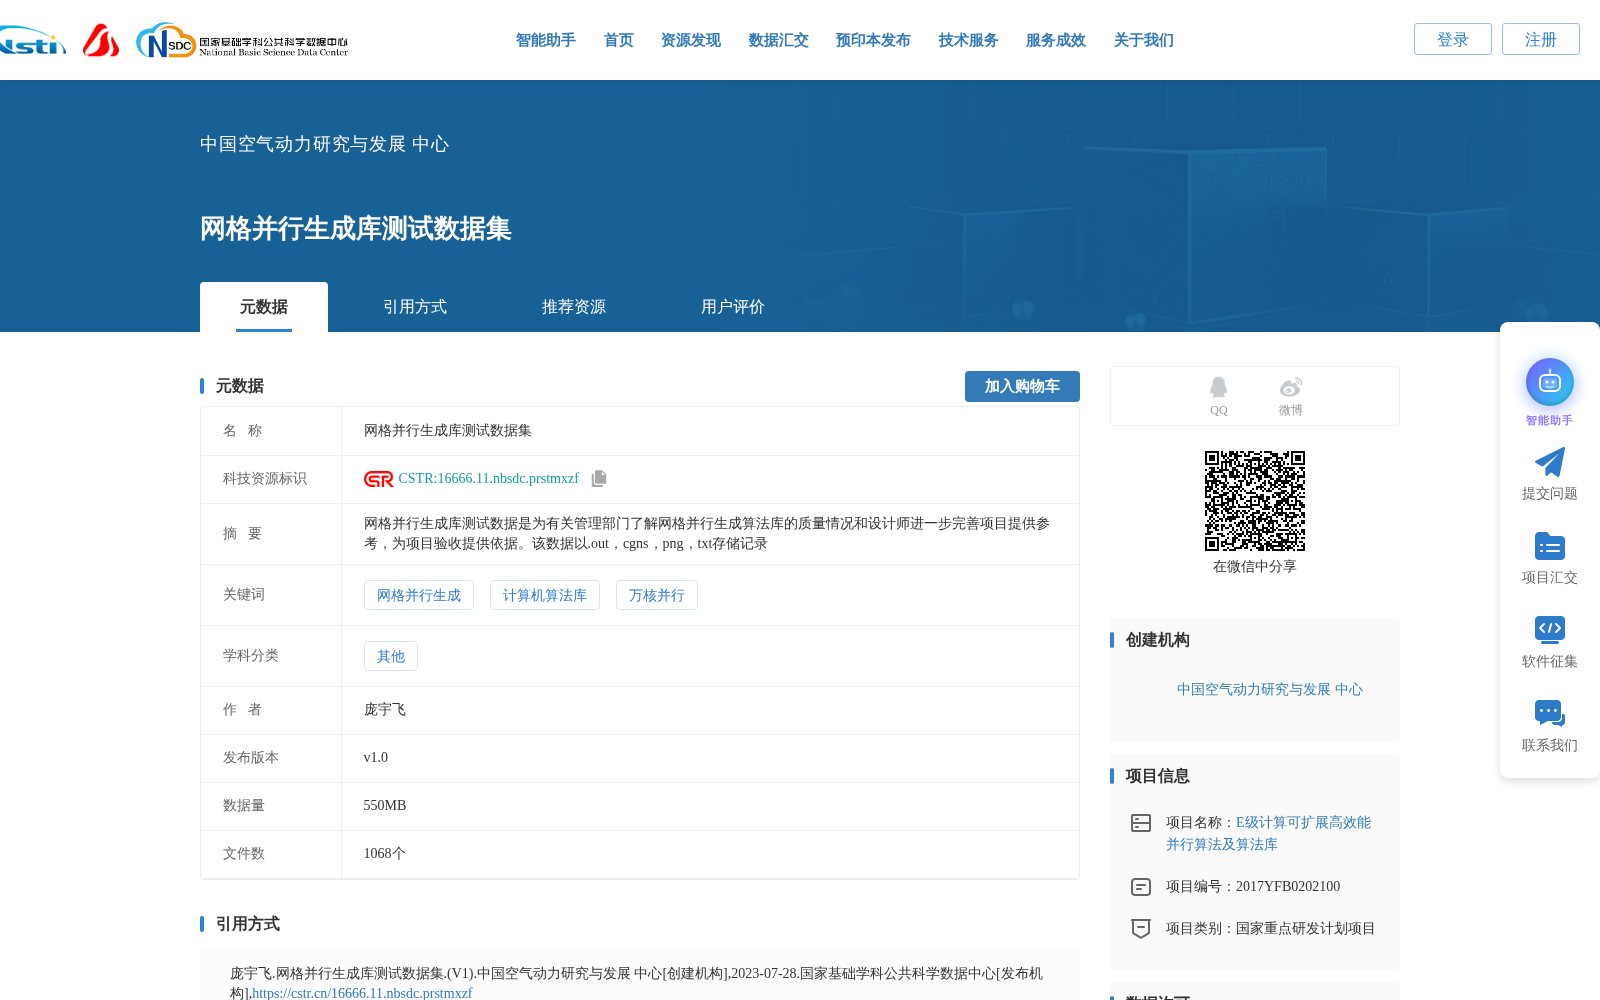Click the WeChat share QR code
Viewport: 1600px width, 1000px height.
tap(1255, 500)
